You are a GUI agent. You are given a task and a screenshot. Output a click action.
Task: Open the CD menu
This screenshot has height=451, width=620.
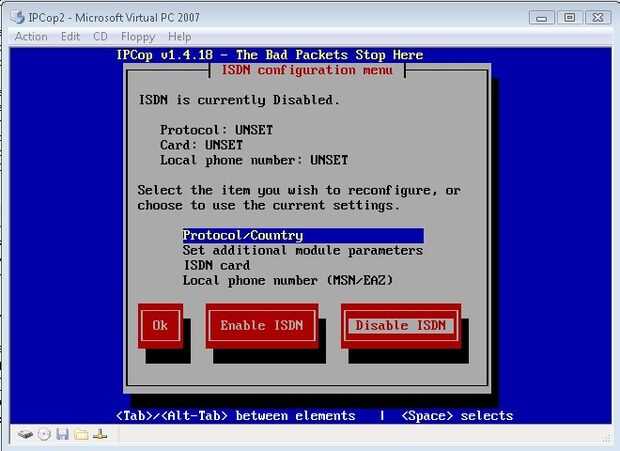100,37
